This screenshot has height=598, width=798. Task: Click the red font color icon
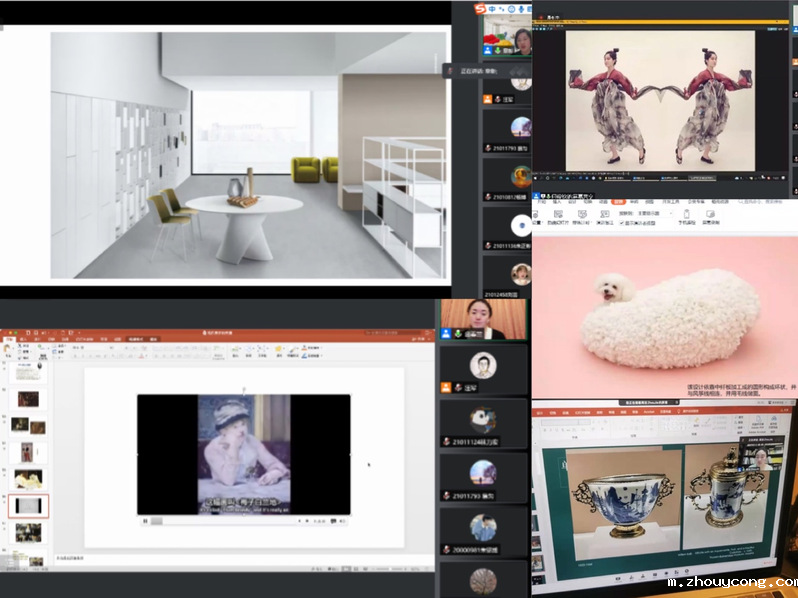tap(141, 356)
